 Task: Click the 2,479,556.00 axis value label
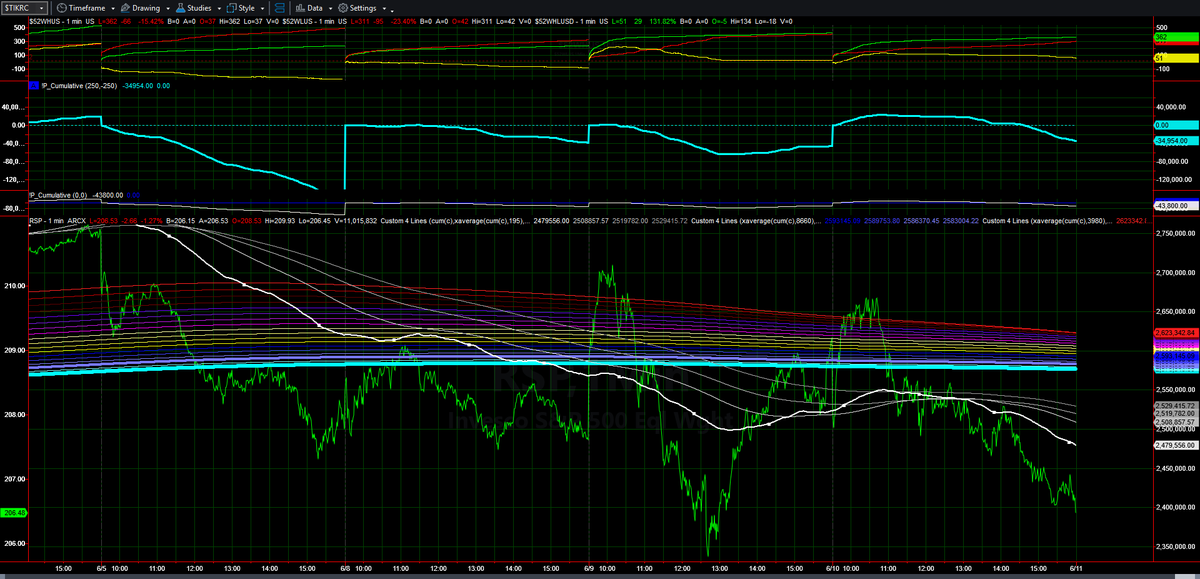click(x=1175, y=445)
